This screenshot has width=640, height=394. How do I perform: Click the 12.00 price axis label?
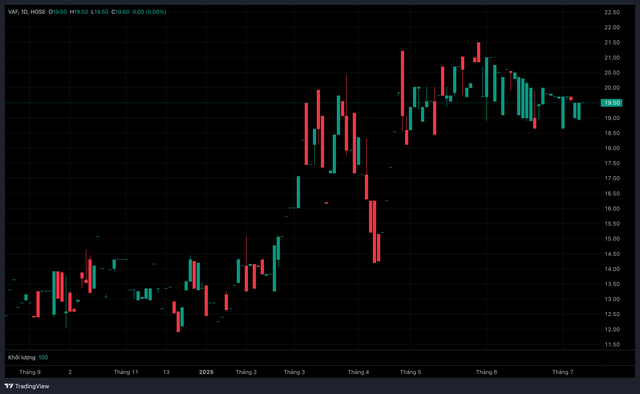click(x=612, y=329)
